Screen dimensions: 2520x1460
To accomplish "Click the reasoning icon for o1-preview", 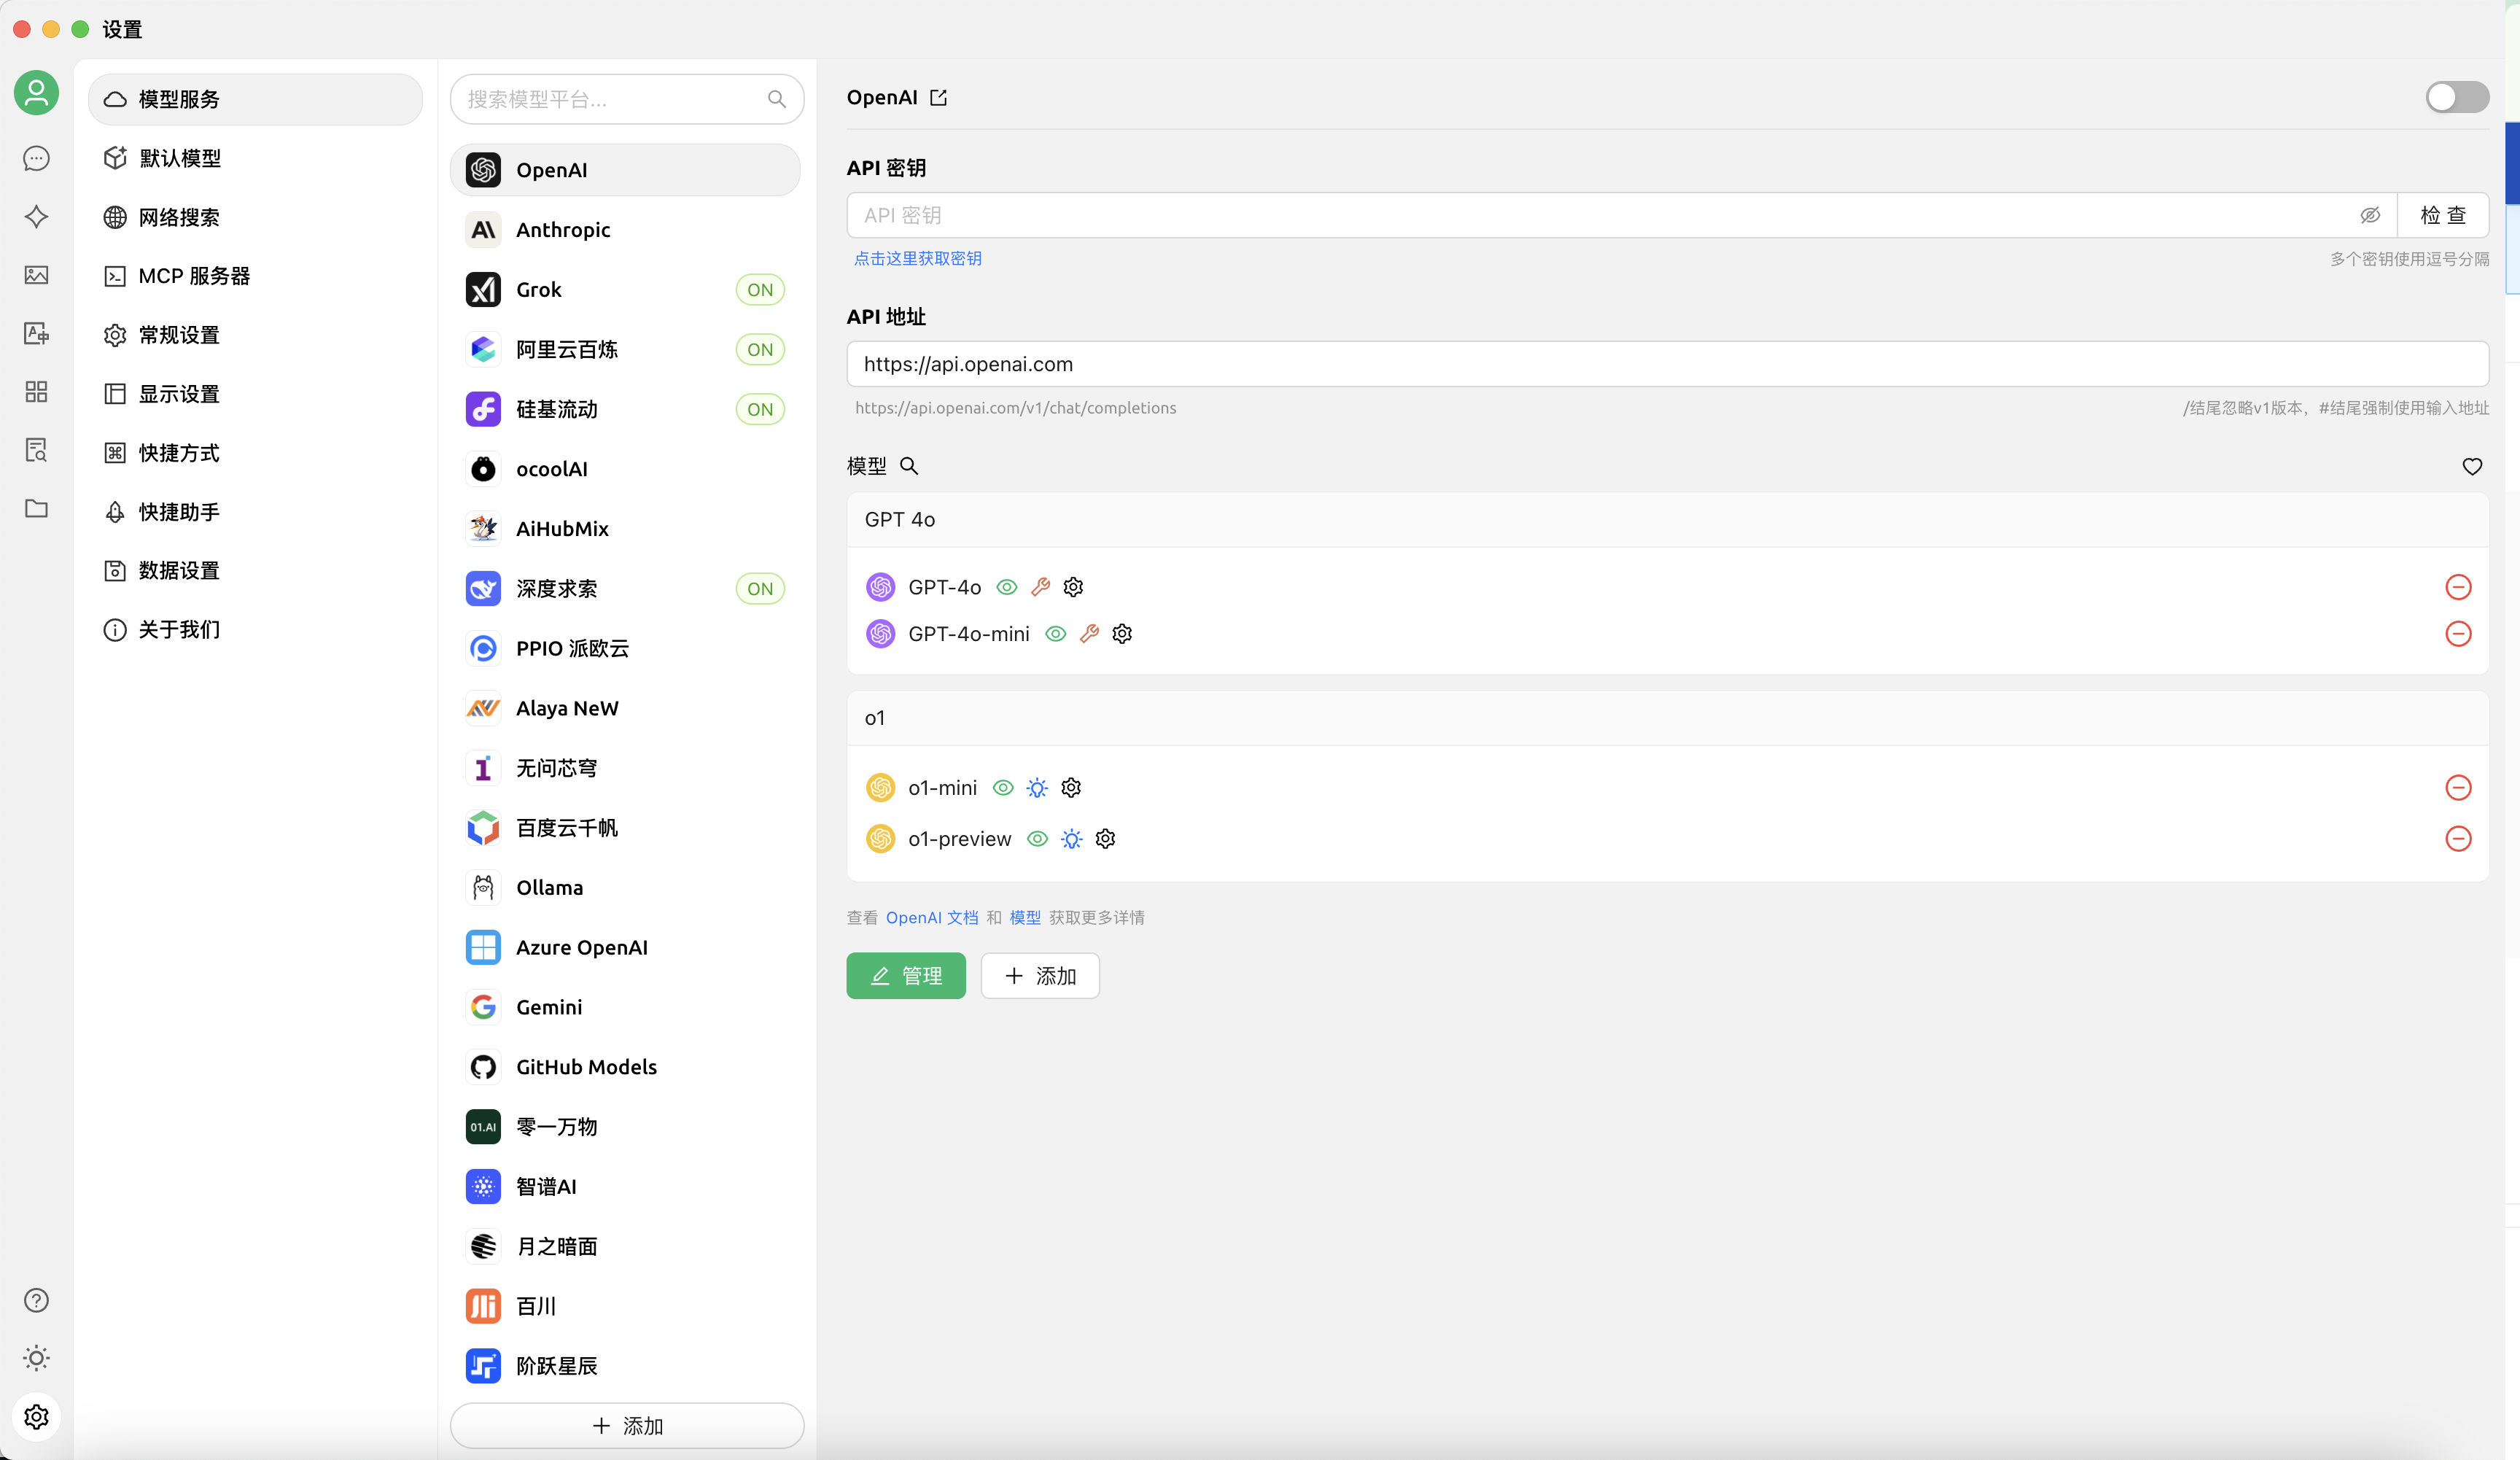I will pyautogui.click(x=1072, y=839).
